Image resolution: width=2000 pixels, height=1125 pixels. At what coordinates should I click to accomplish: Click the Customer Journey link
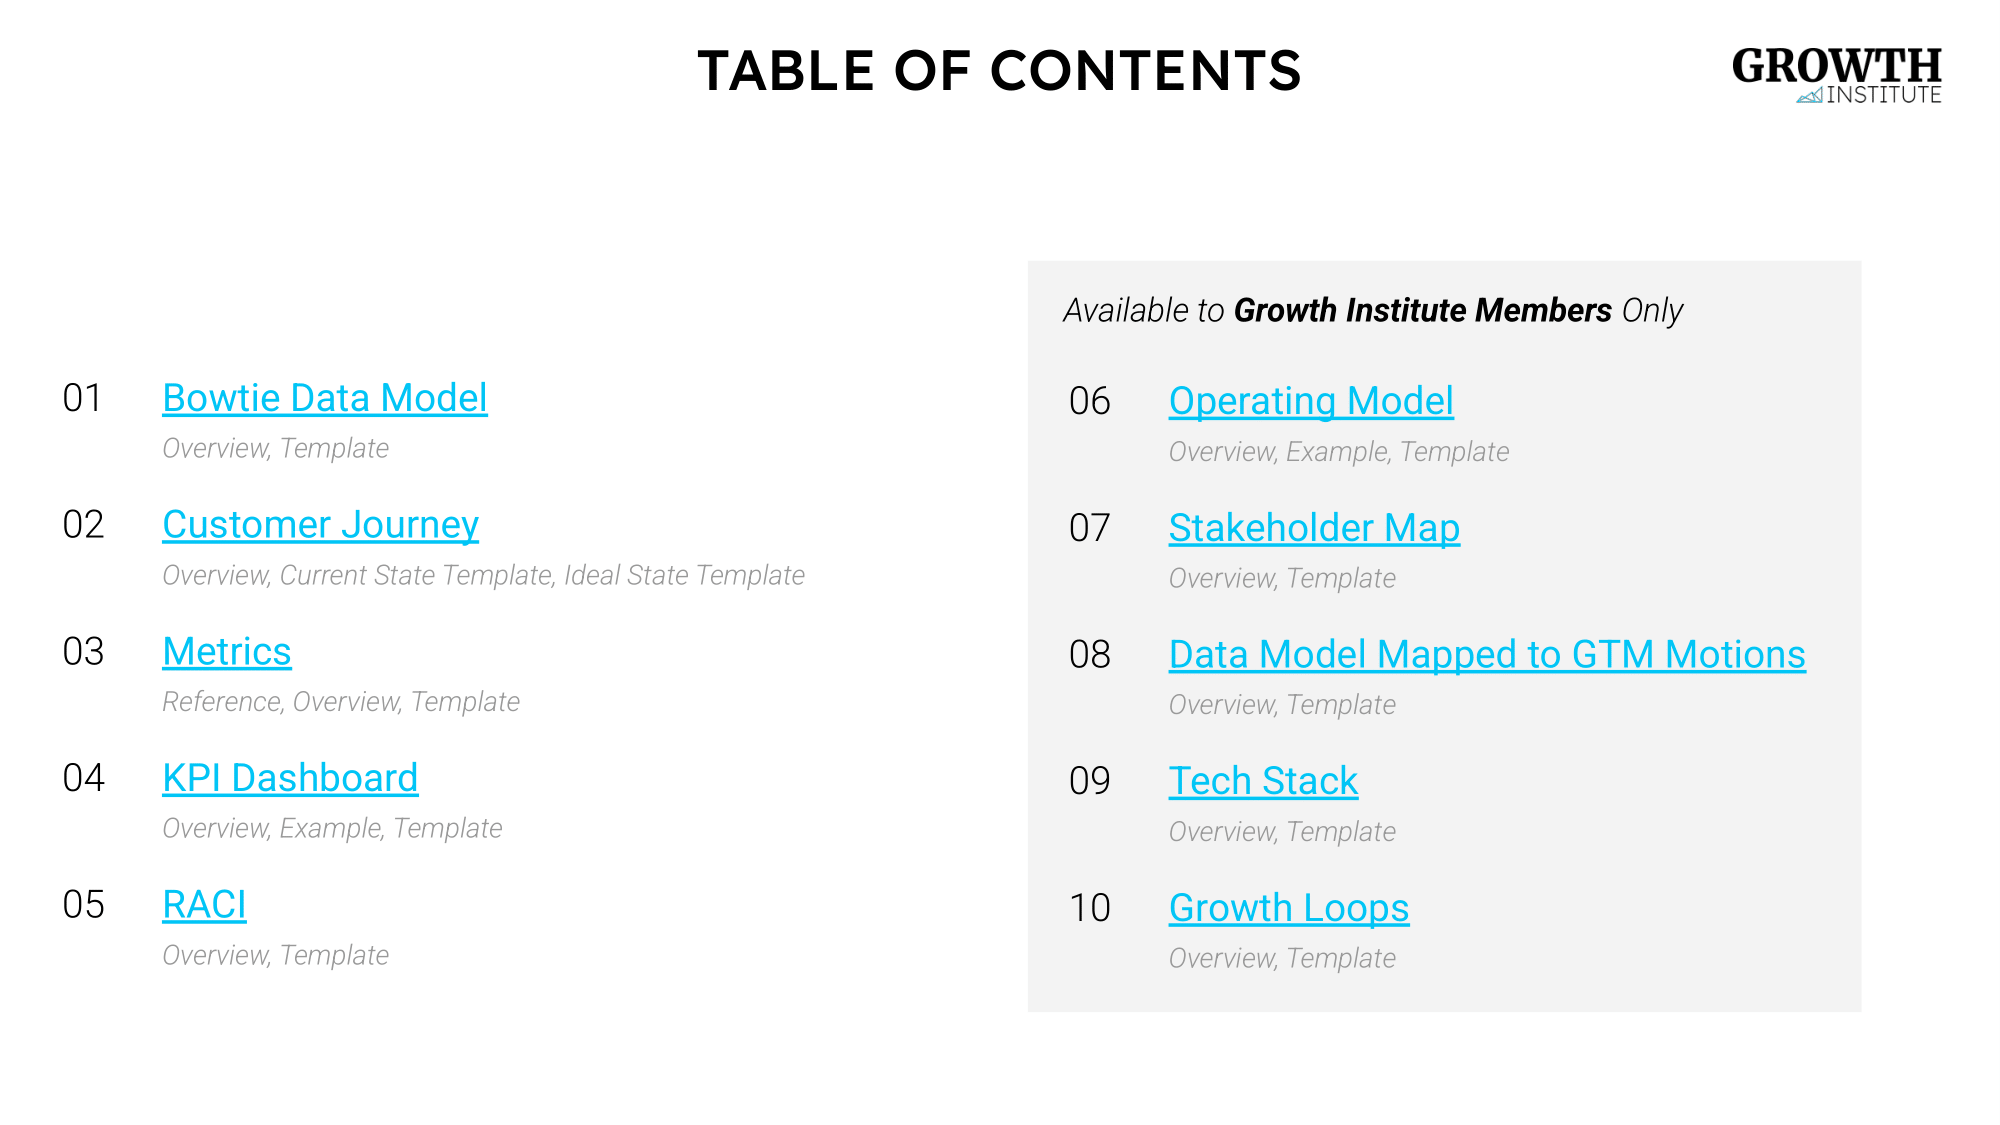(x=320, y=525)
